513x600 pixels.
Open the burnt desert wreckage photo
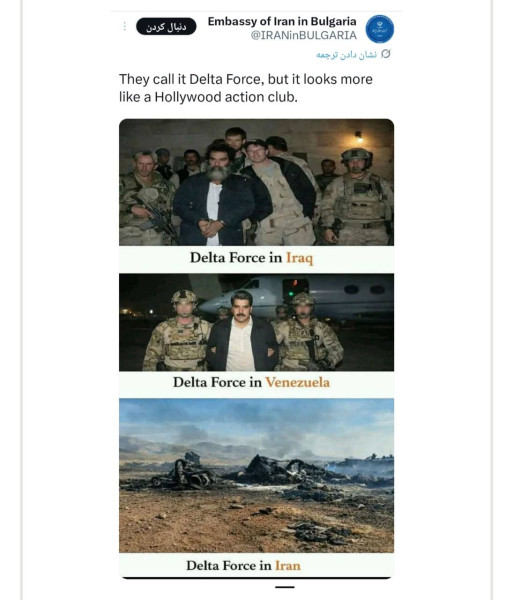tap(256, 475)
